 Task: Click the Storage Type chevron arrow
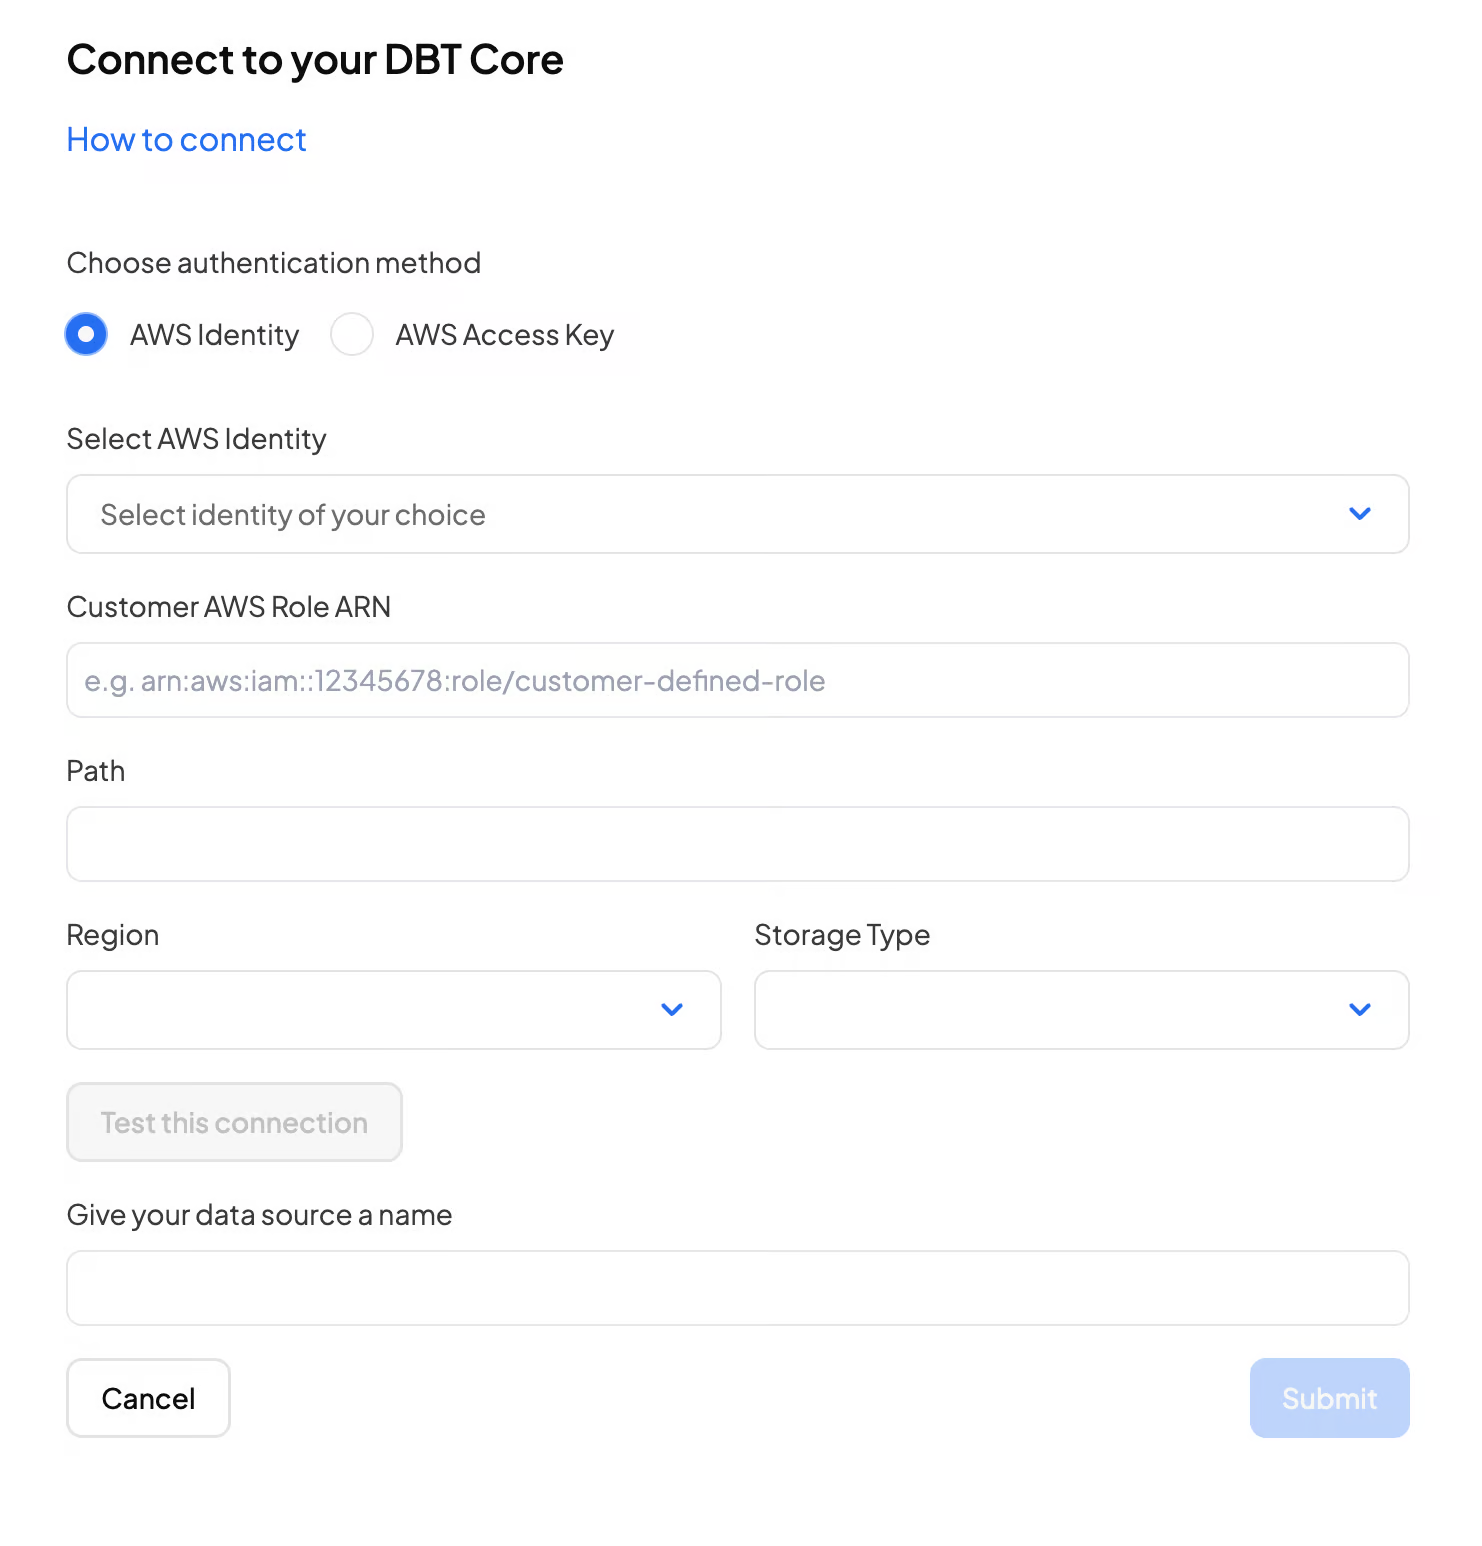(1359, 1010)
